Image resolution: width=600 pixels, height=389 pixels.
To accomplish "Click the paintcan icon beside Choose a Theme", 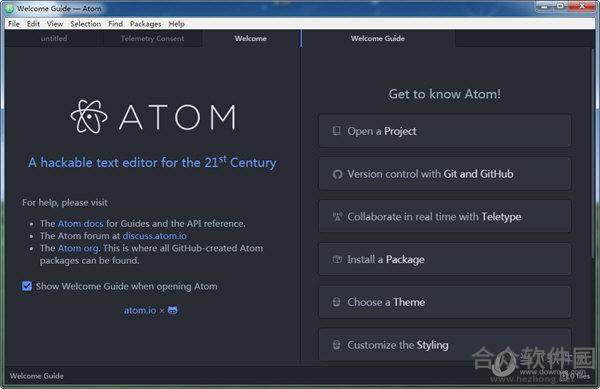I will tap(336, 302).
